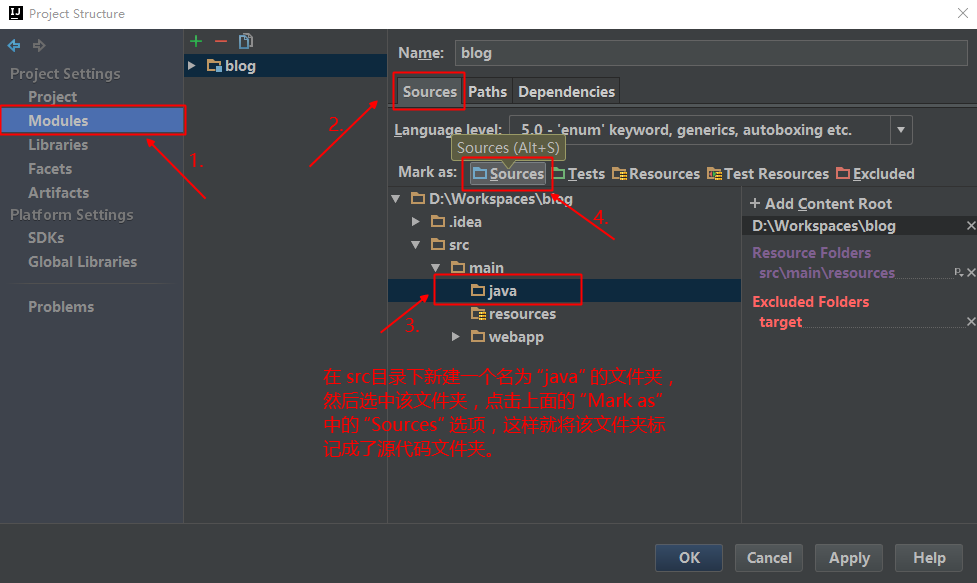Open properties for src\main\resources folder
This screenshot has width=977, height=583.
(x=957, y=273)
